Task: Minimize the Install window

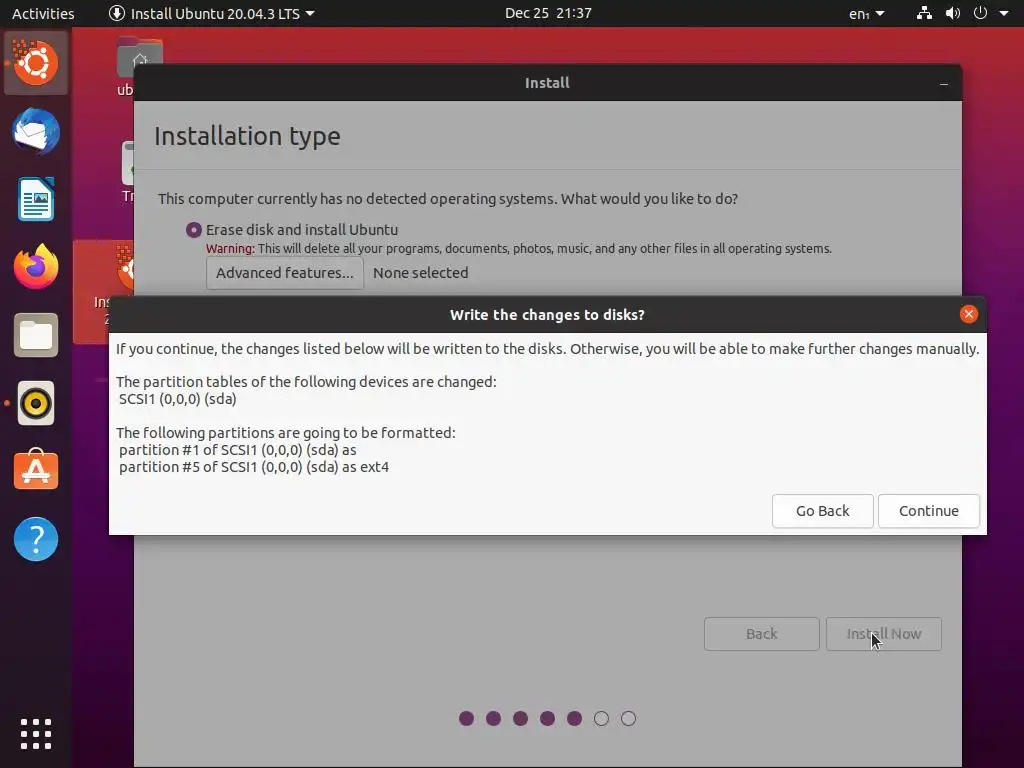Action: [944, 84]
